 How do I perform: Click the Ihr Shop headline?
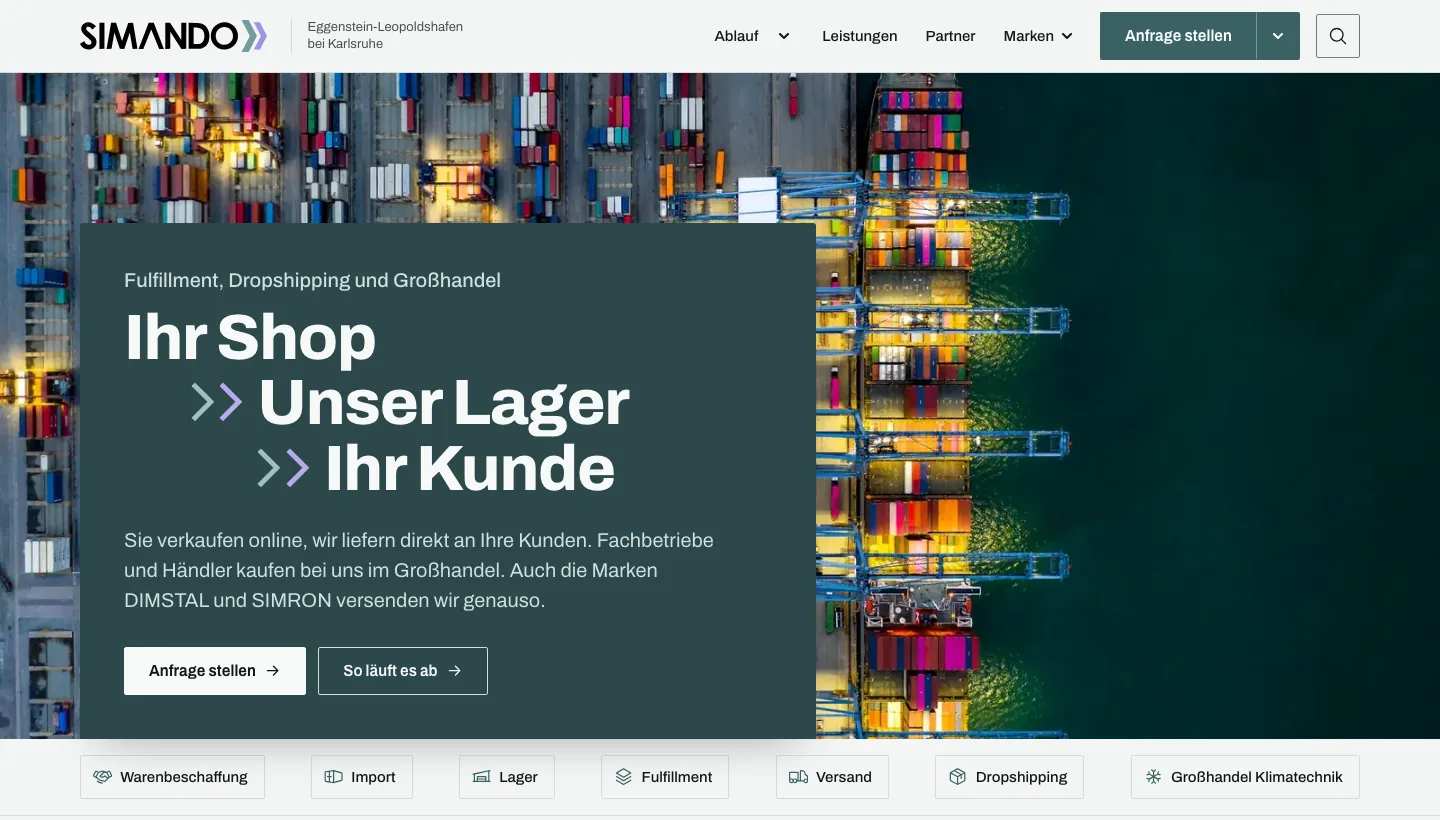(250, 338)
